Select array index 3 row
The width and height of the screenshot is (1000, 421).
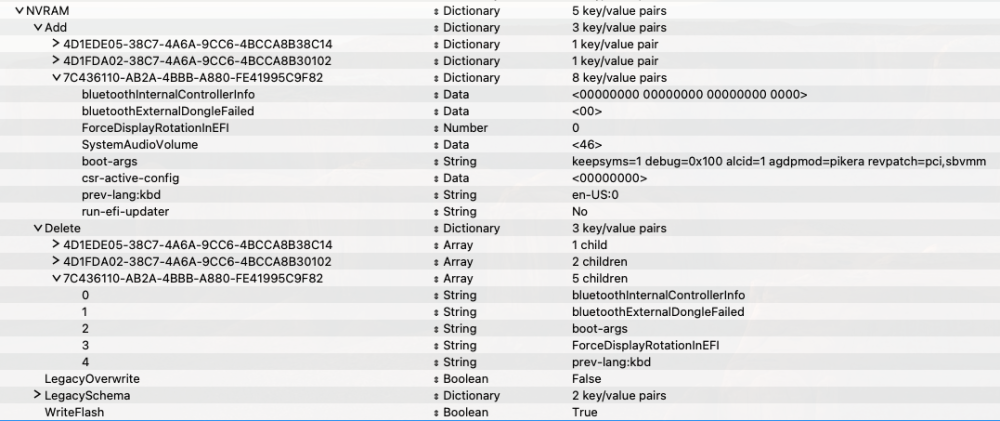[x=85, y=345]
